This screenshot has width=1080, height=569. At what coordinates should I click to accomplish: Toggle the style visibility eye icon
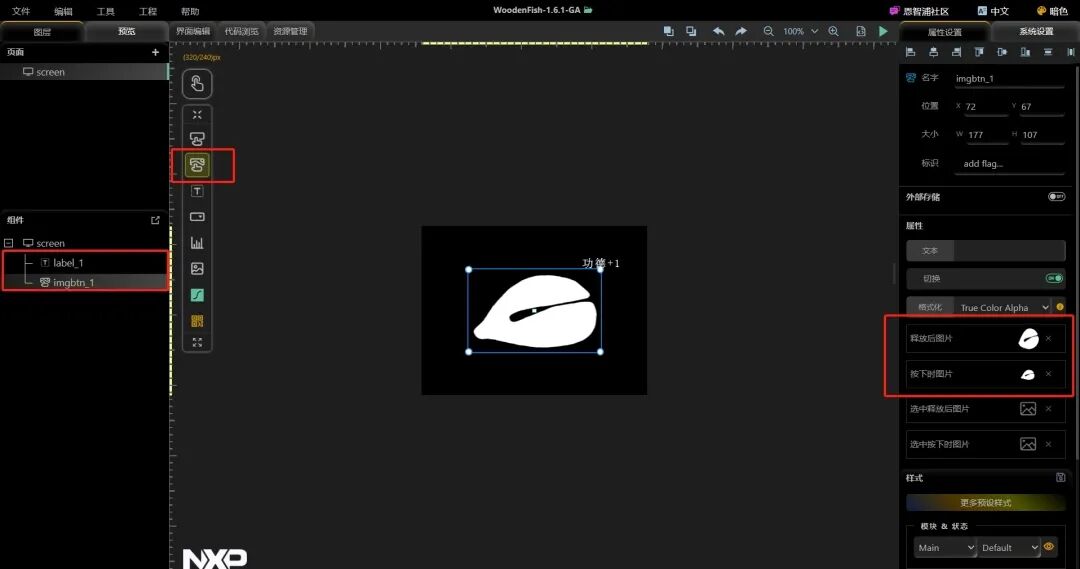[x=1049, y=547]
